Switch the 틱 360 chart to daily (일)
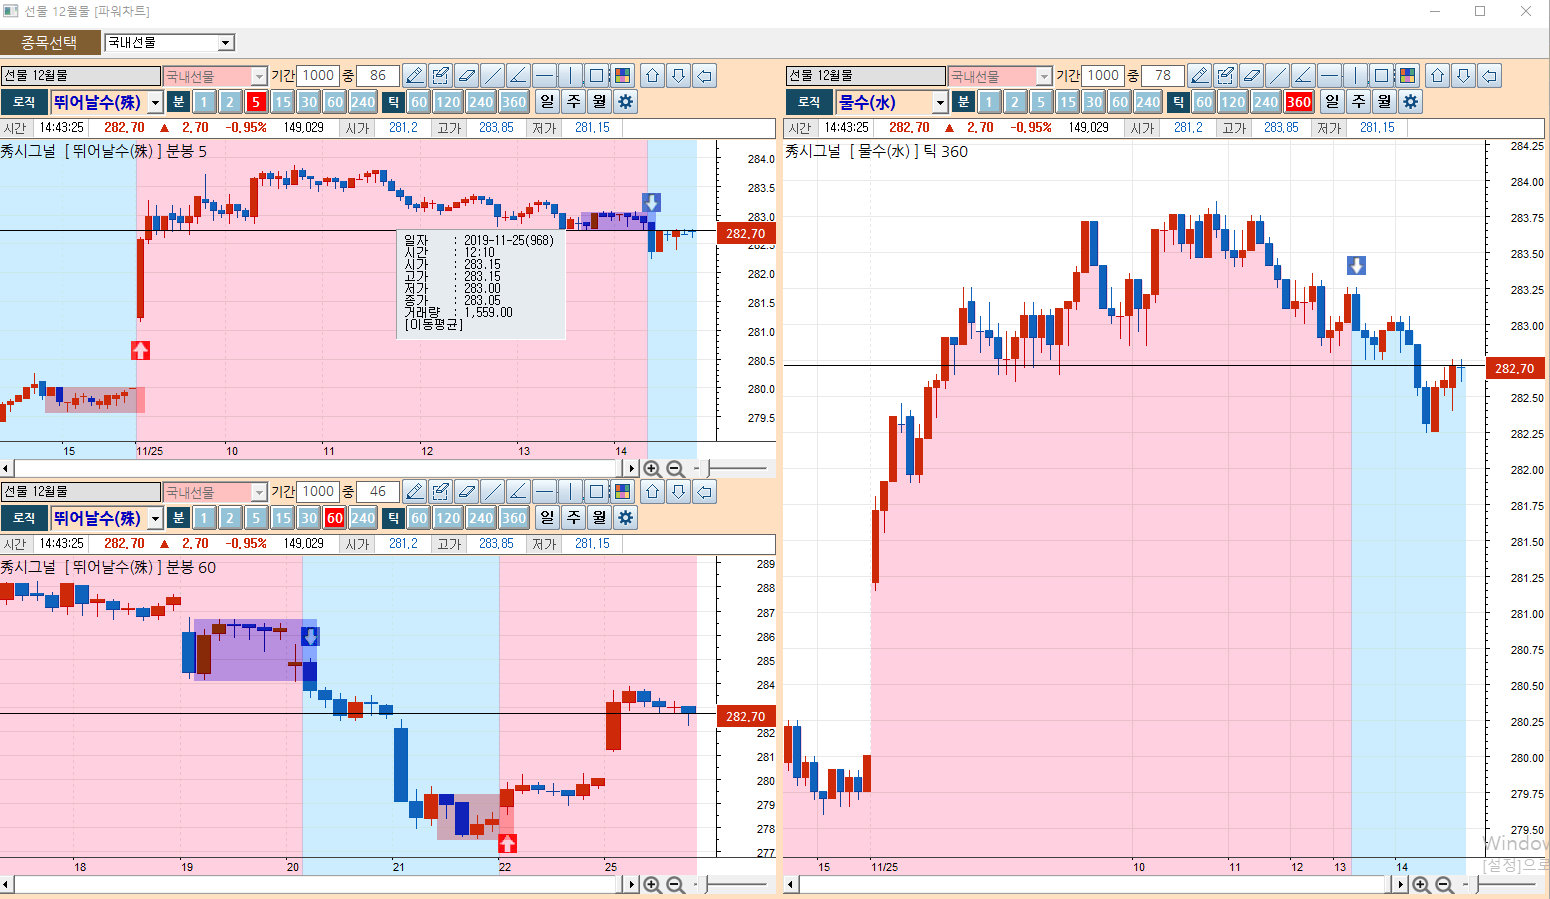1550x899 pixels. click(x=1332, y=102)
